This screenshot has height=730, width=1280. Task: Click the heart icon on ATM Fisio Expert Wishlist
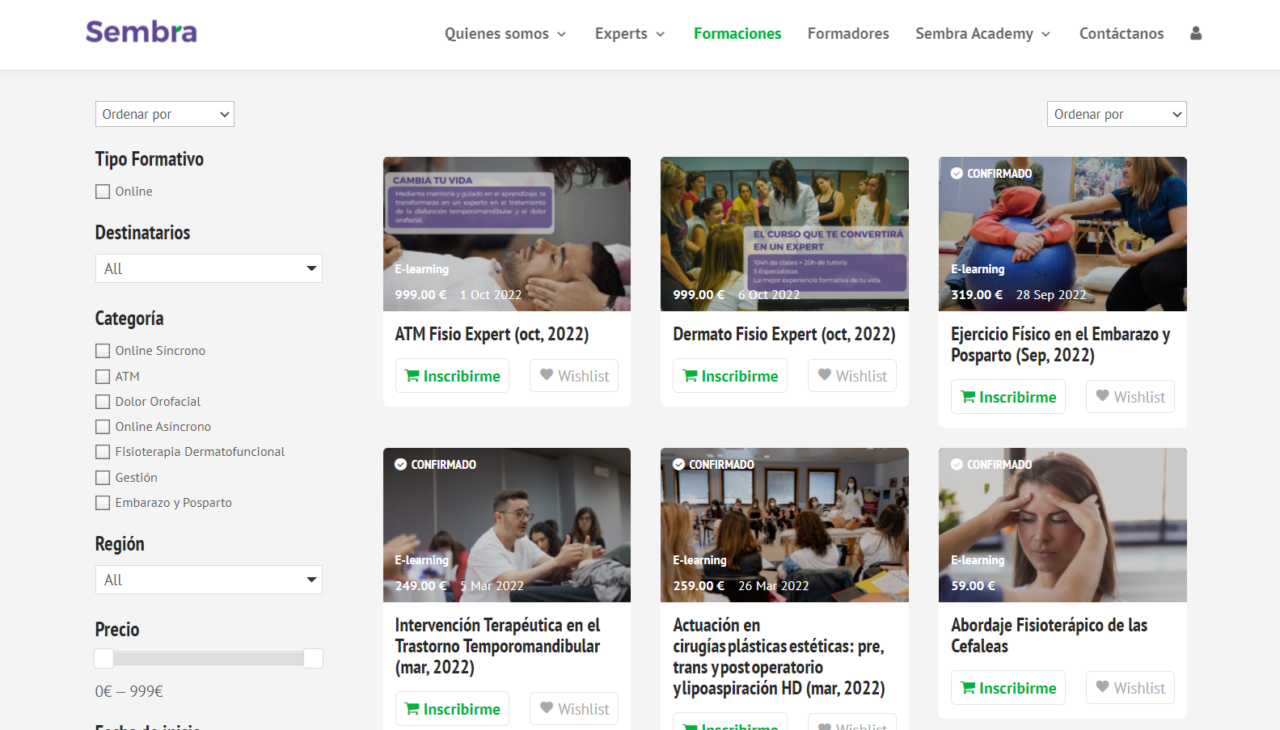click(546, 375)
